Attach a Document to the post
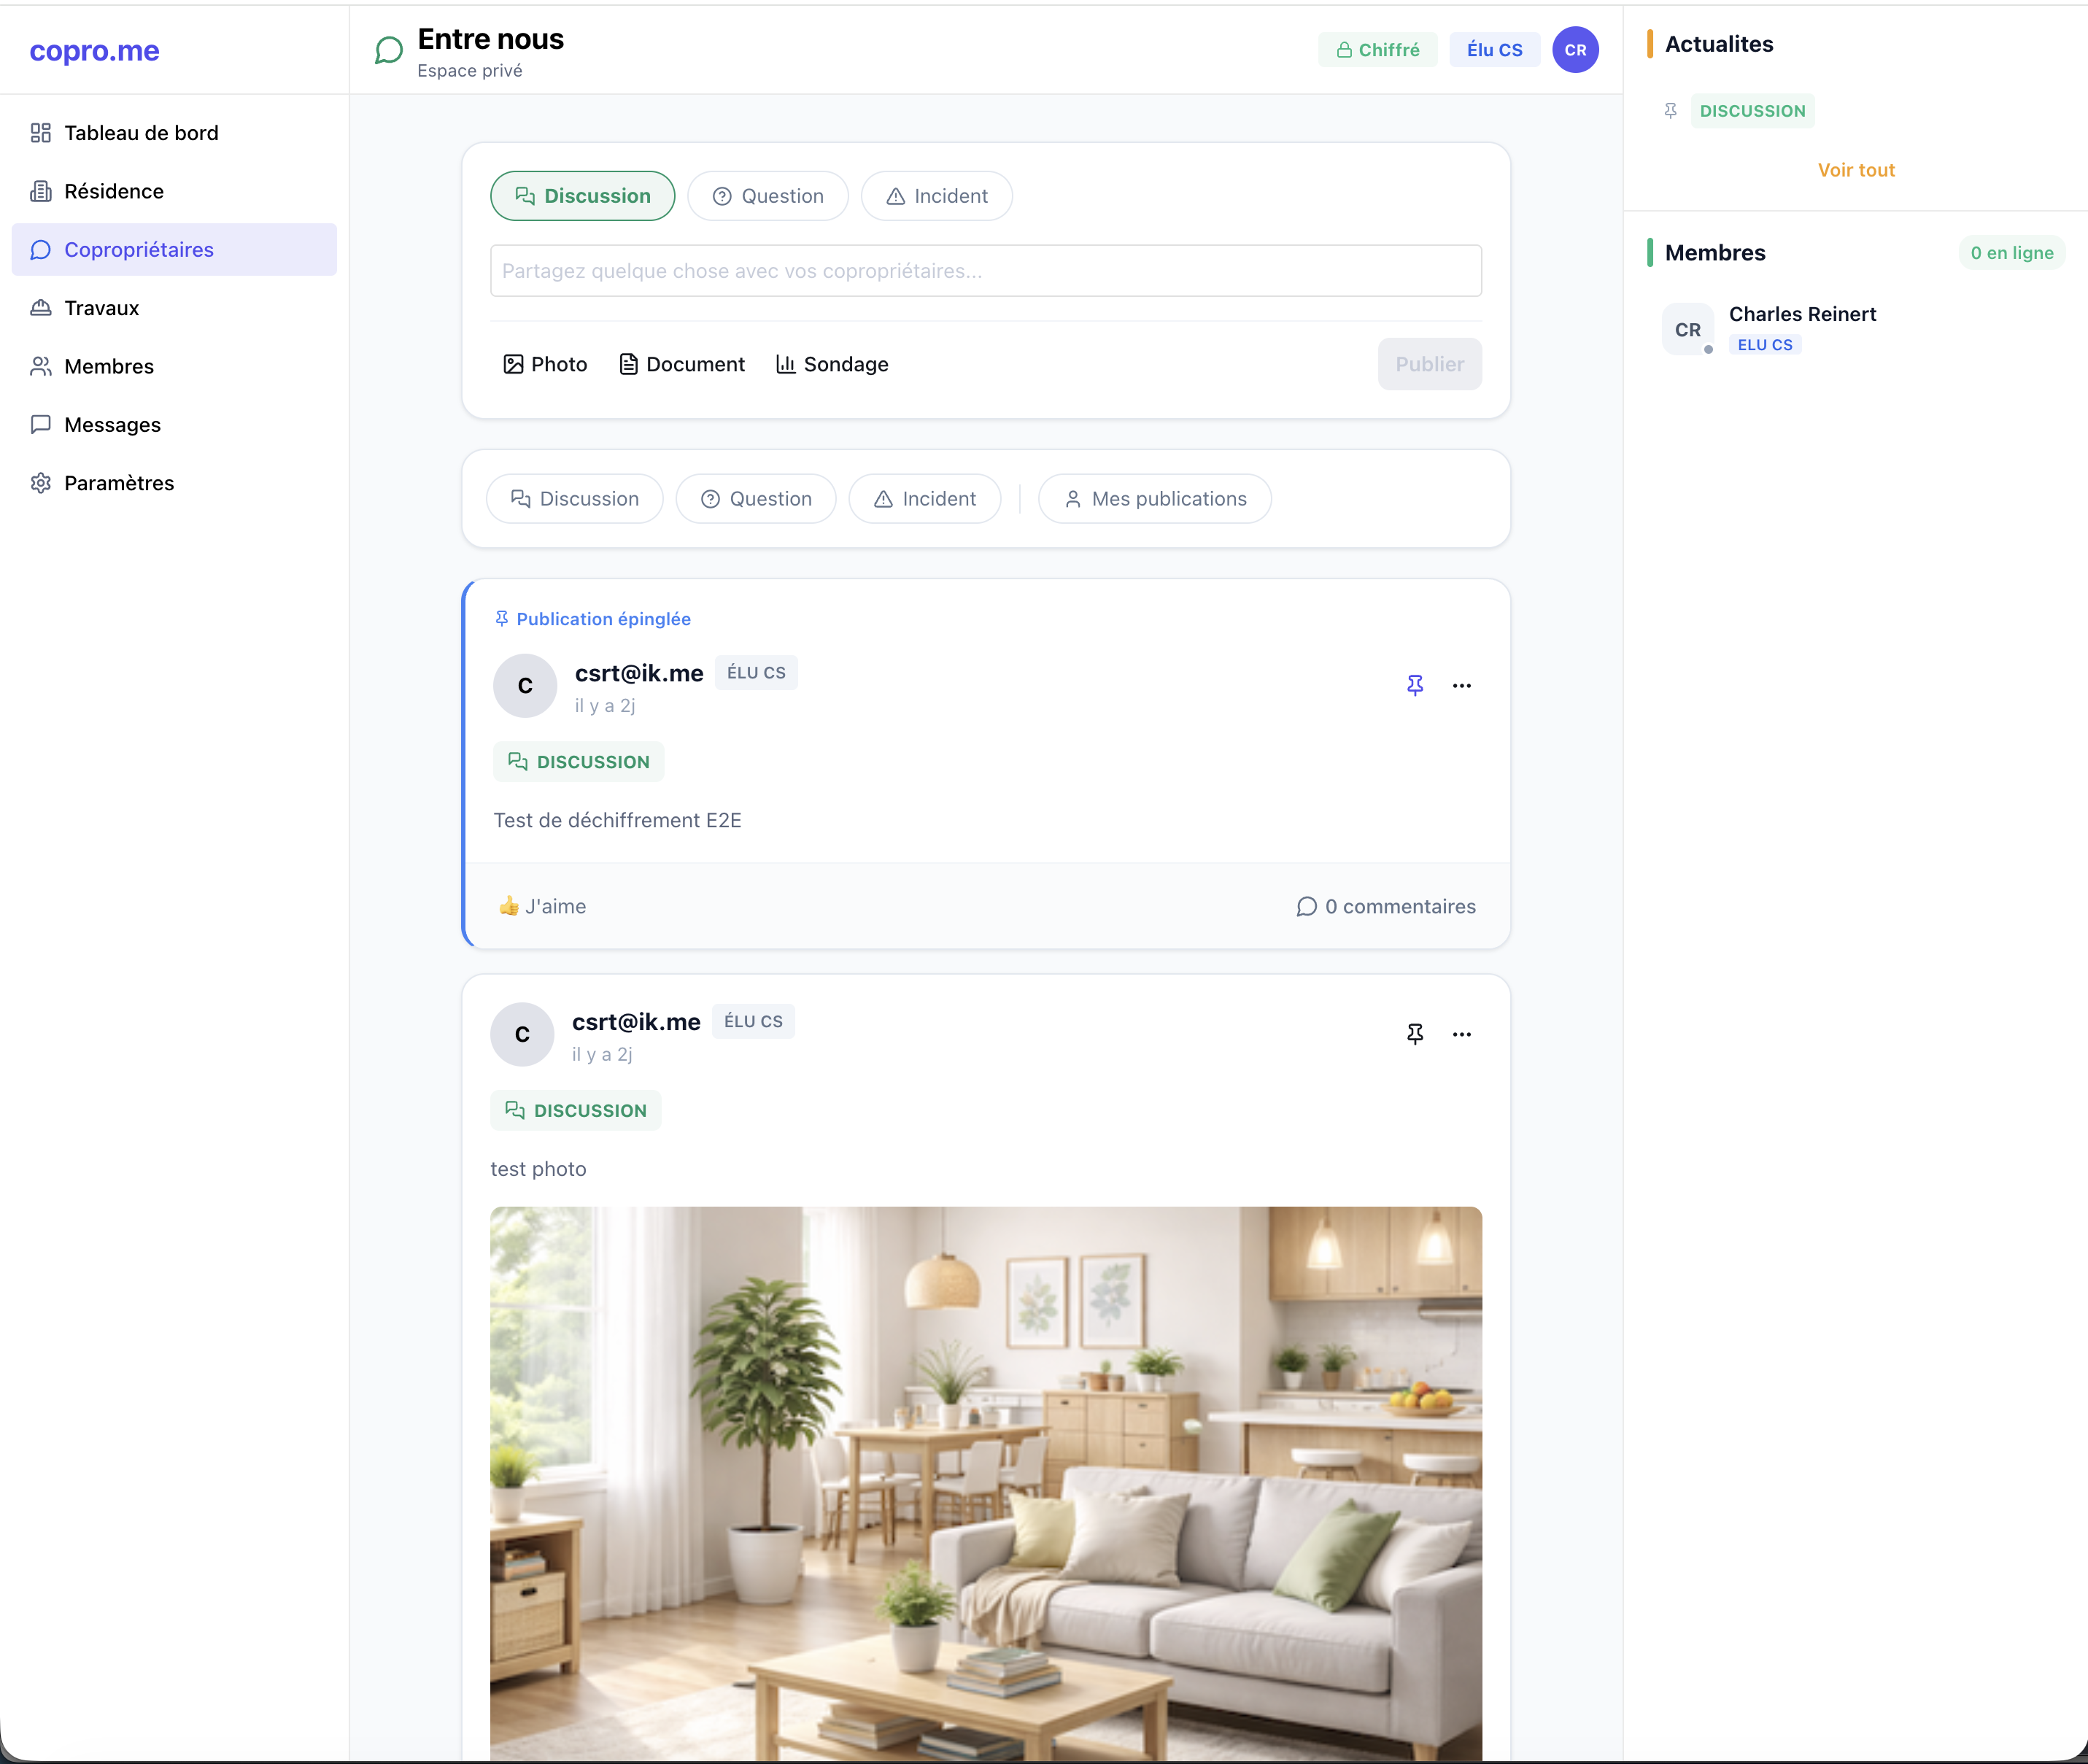 [x=682, y=364]
